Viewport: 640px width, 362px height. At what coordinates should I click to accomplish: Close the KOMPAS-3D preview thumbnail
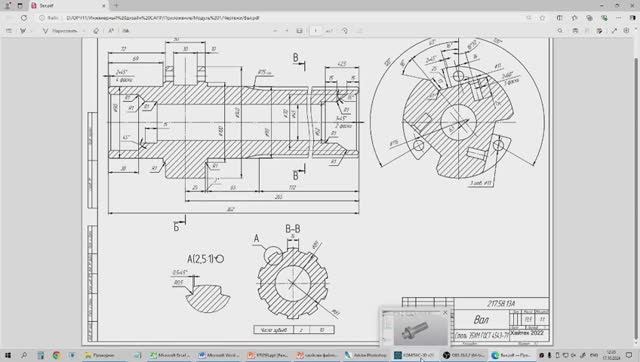(x=445, y=313)
